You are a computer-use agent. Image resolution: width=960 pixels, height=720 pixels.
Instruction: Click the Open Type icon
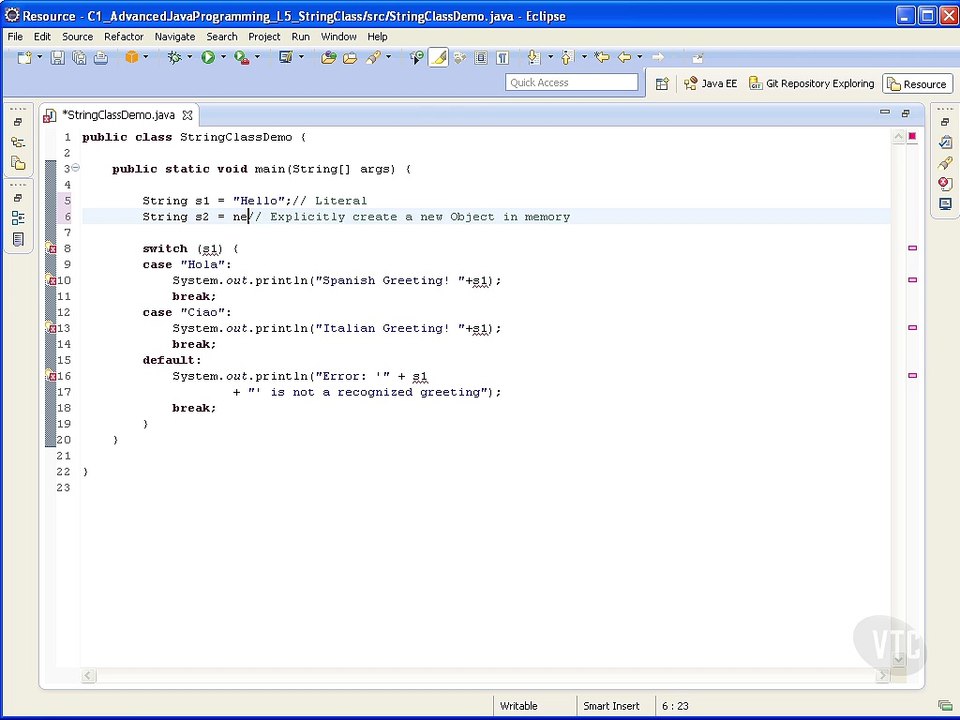point(329,58)
